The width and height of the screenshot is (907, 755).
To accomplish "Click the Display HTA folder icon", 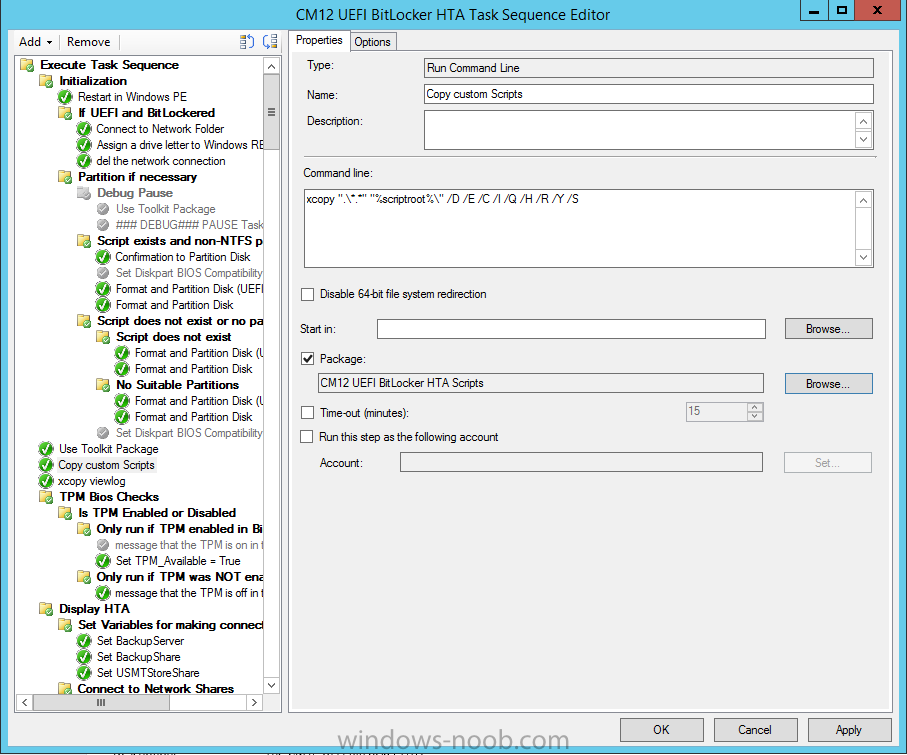I will click(x=46, y=609).
